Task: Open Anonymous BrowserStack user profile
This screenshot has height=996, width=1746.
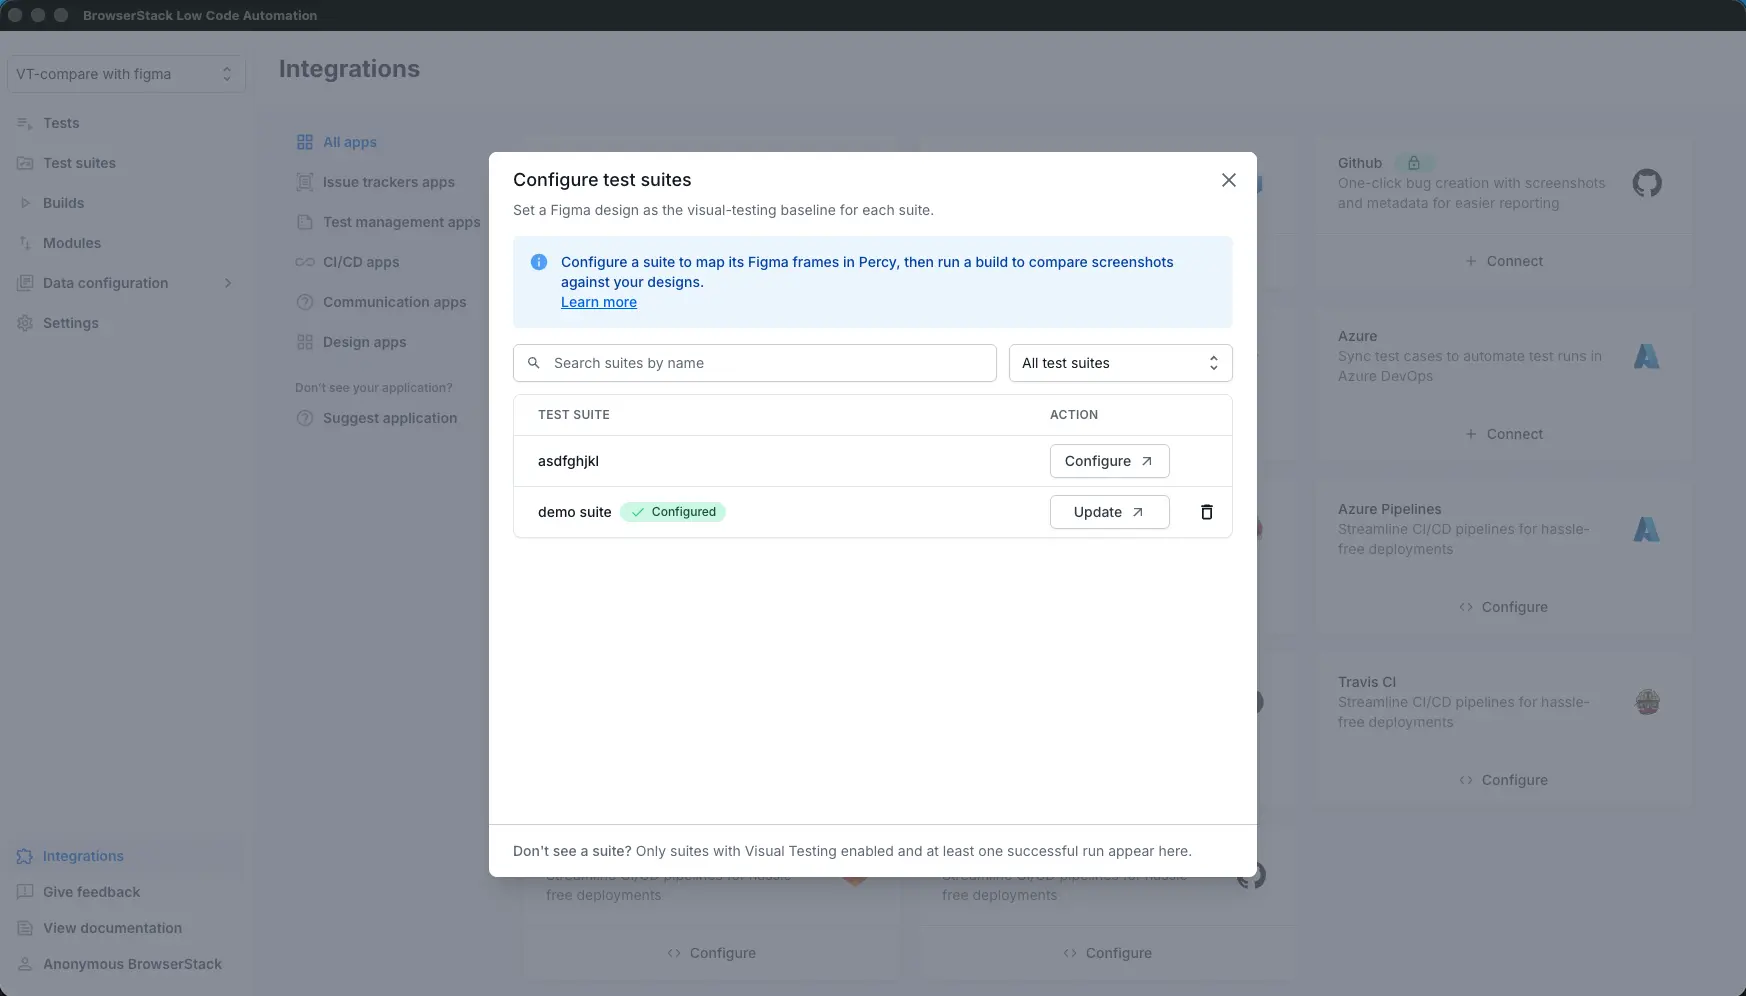Action: (132, 964)
